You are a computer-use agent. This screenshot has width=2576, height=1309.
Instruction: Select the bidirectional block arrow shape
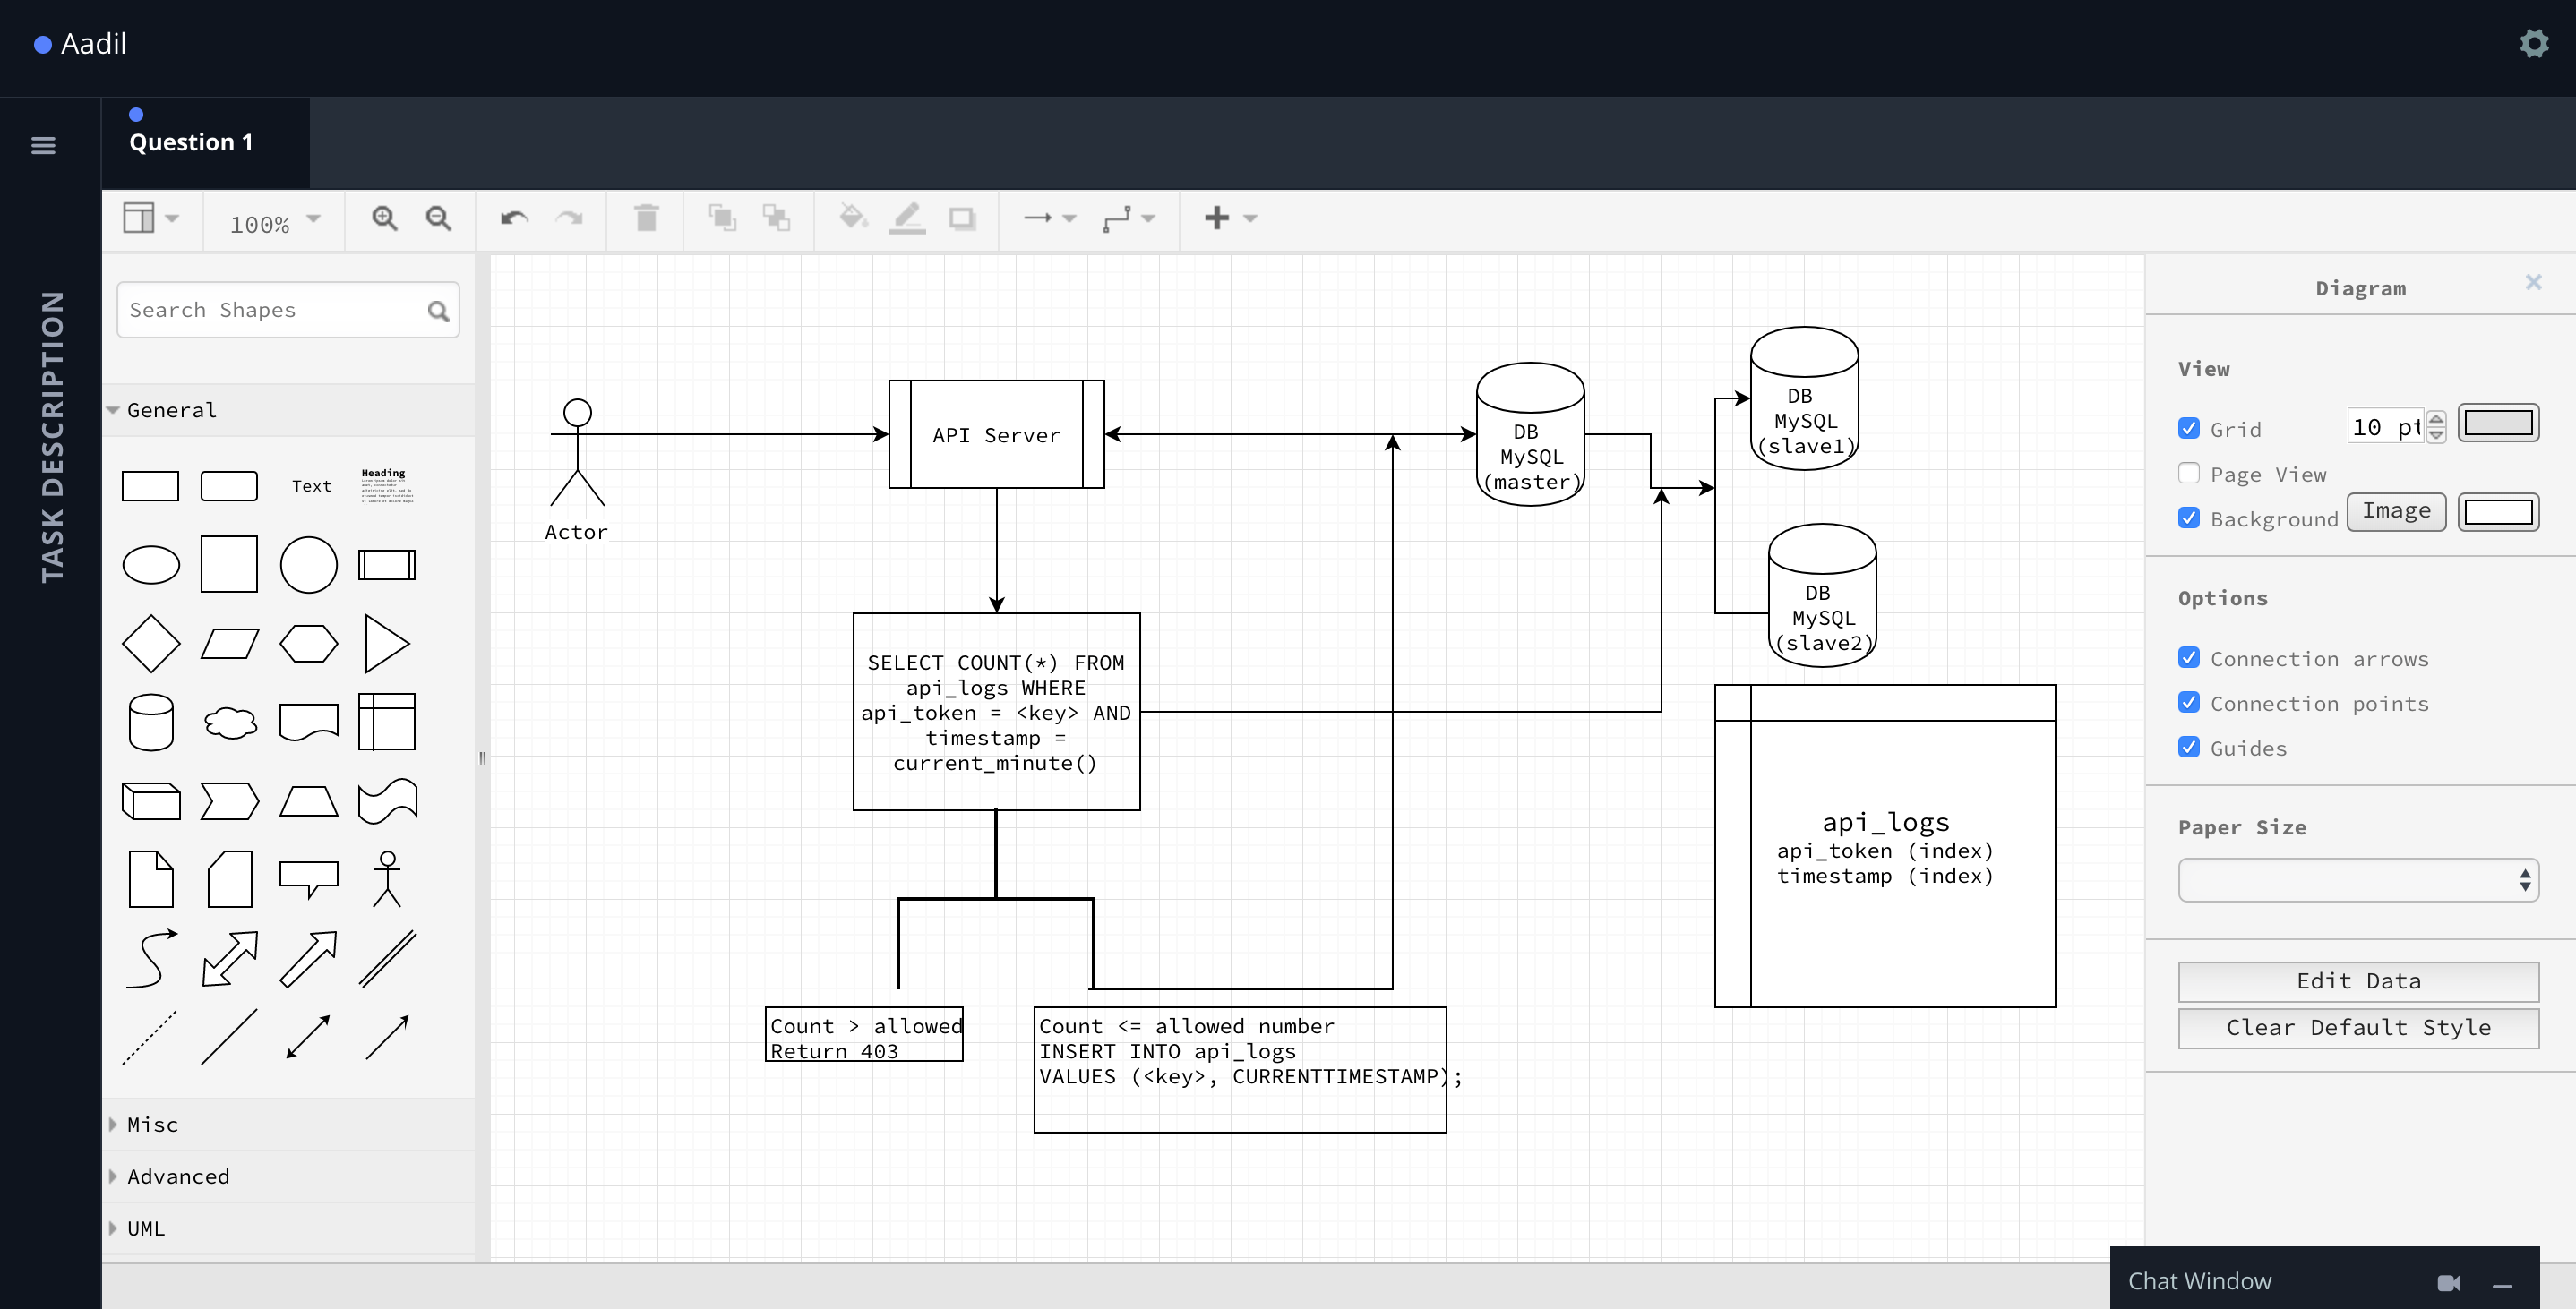click(230, 958)
